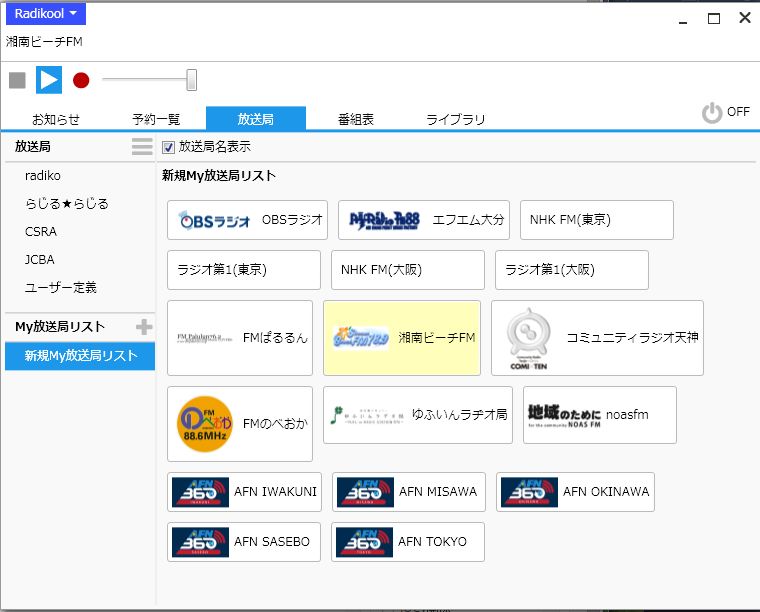Toggle the power timer OFF icon
The width and height of the screenshot is (760, 612).
click(x=712, y=112)
